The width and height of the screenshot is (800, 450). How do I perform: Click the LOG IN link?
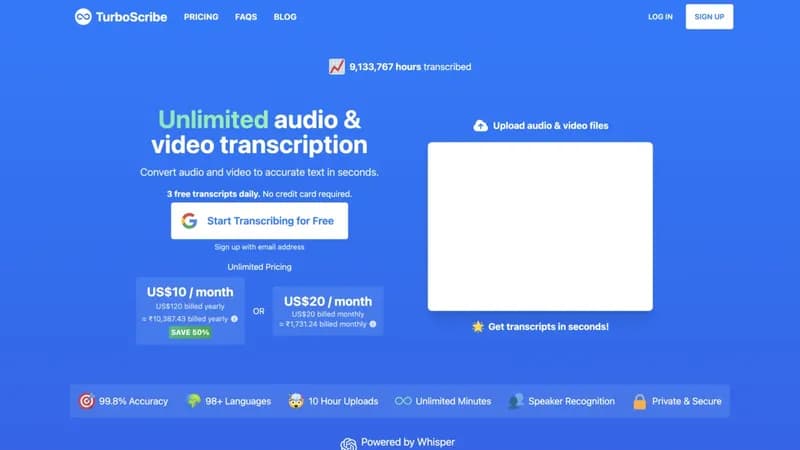tap(660, 17)
